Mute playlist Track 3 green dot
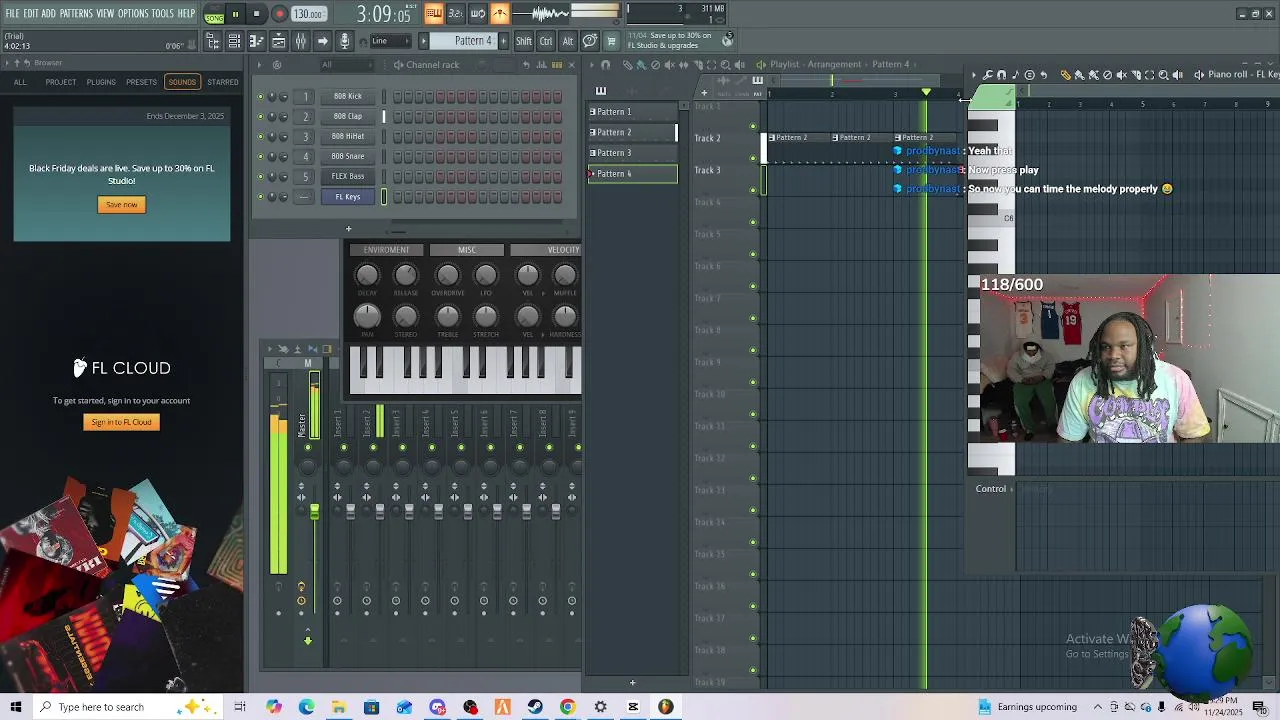1280x720 pixels. (x=753, y=189)
